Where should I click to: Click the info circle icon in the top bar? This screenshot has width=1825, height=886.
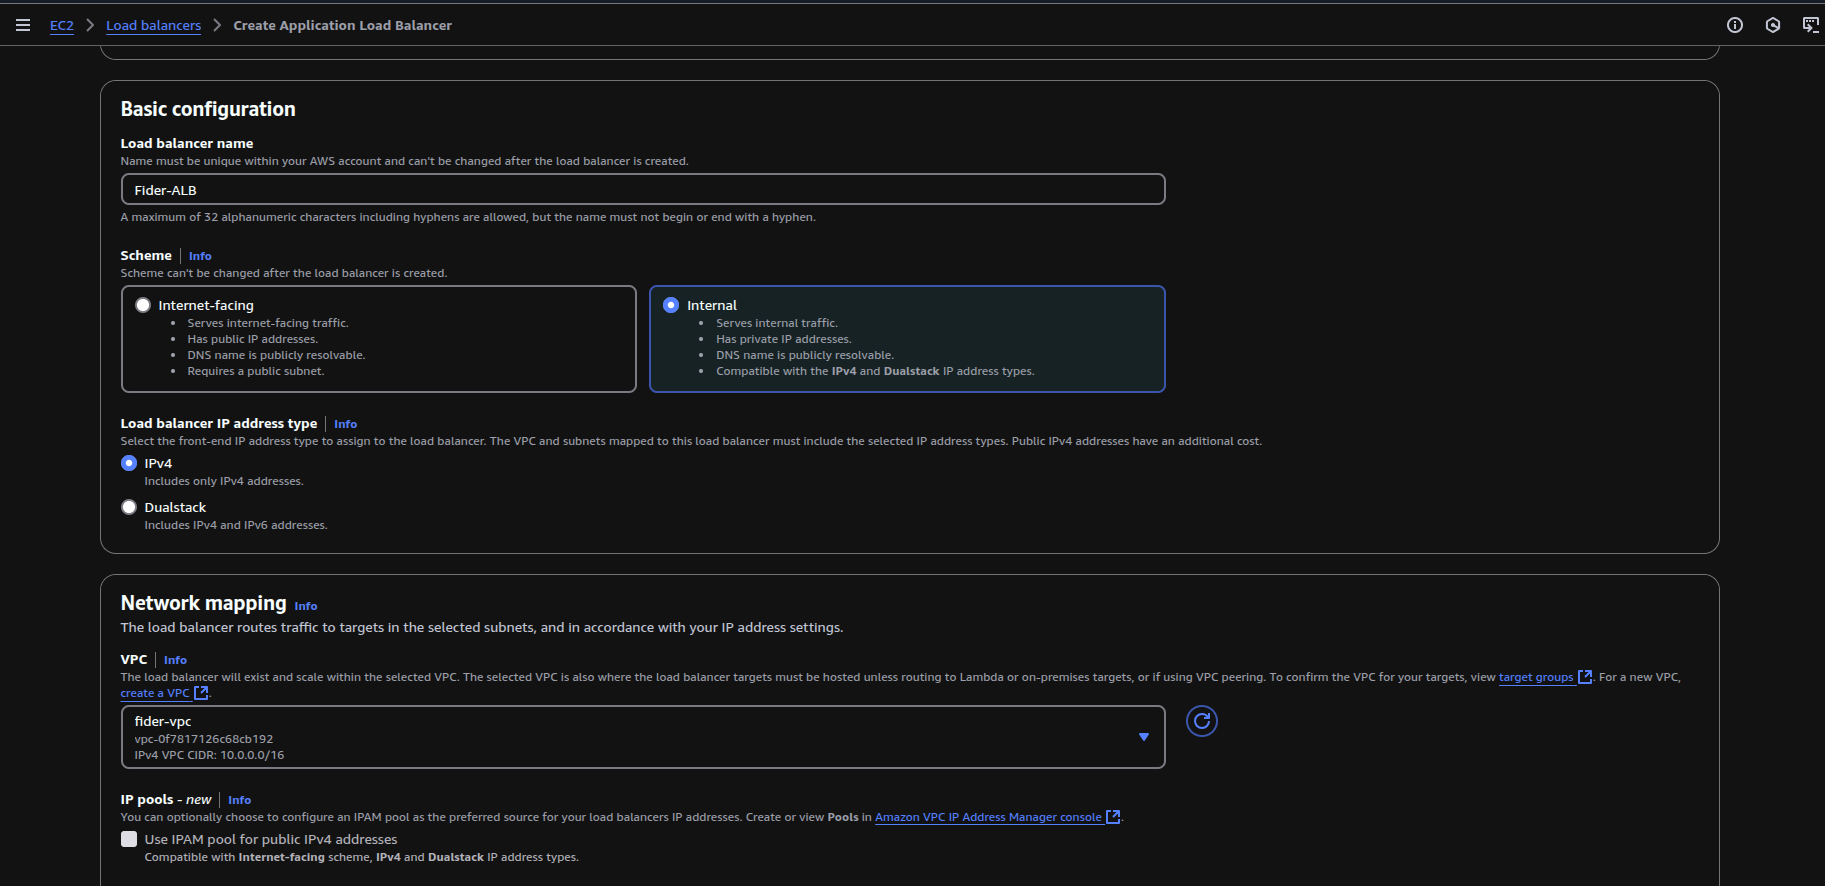point(1735,25)
